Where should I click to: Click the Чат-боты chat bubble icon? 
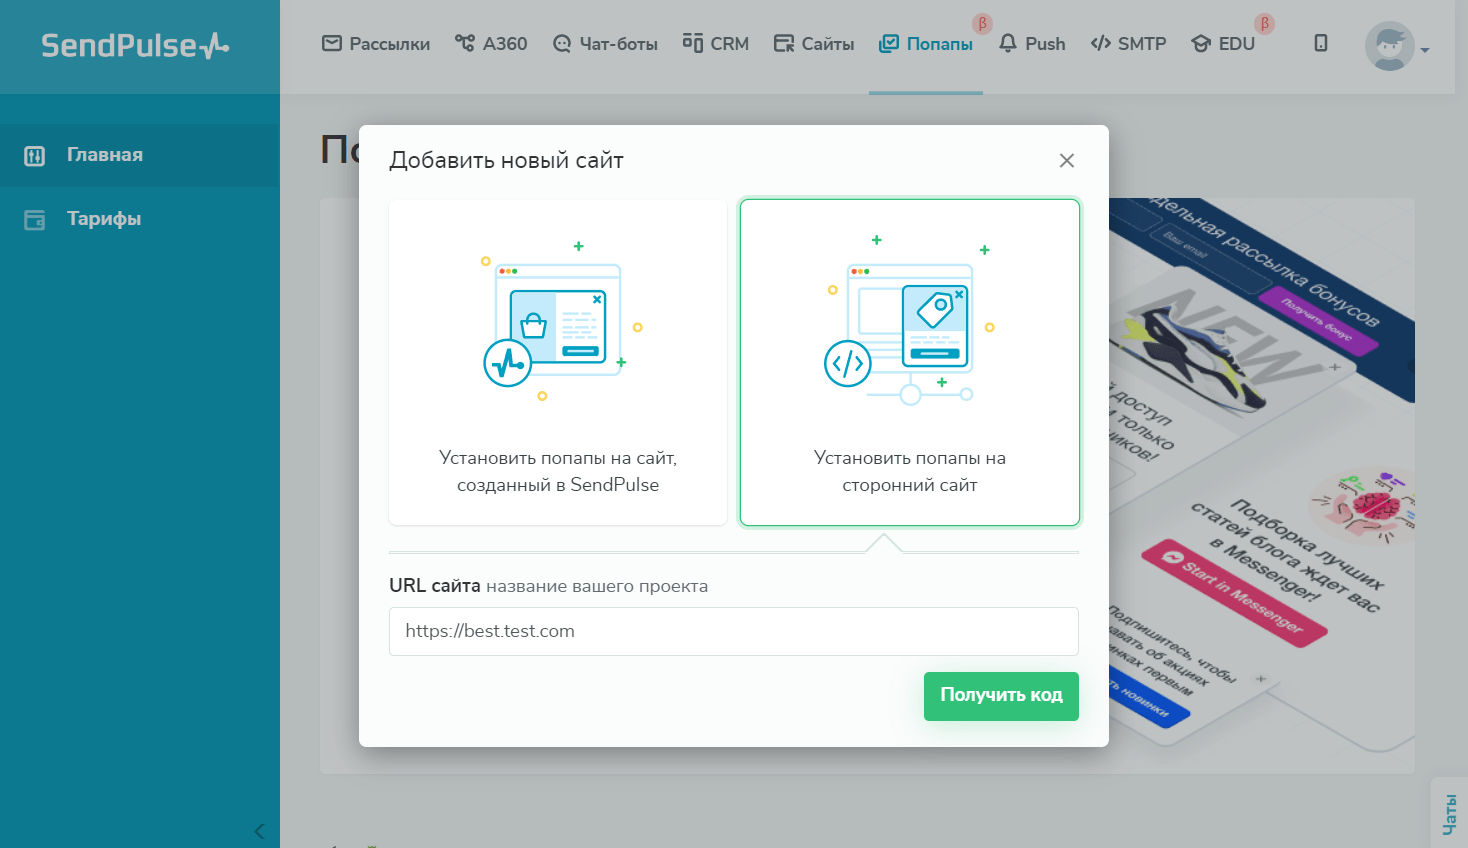click(x=562, y=44)
